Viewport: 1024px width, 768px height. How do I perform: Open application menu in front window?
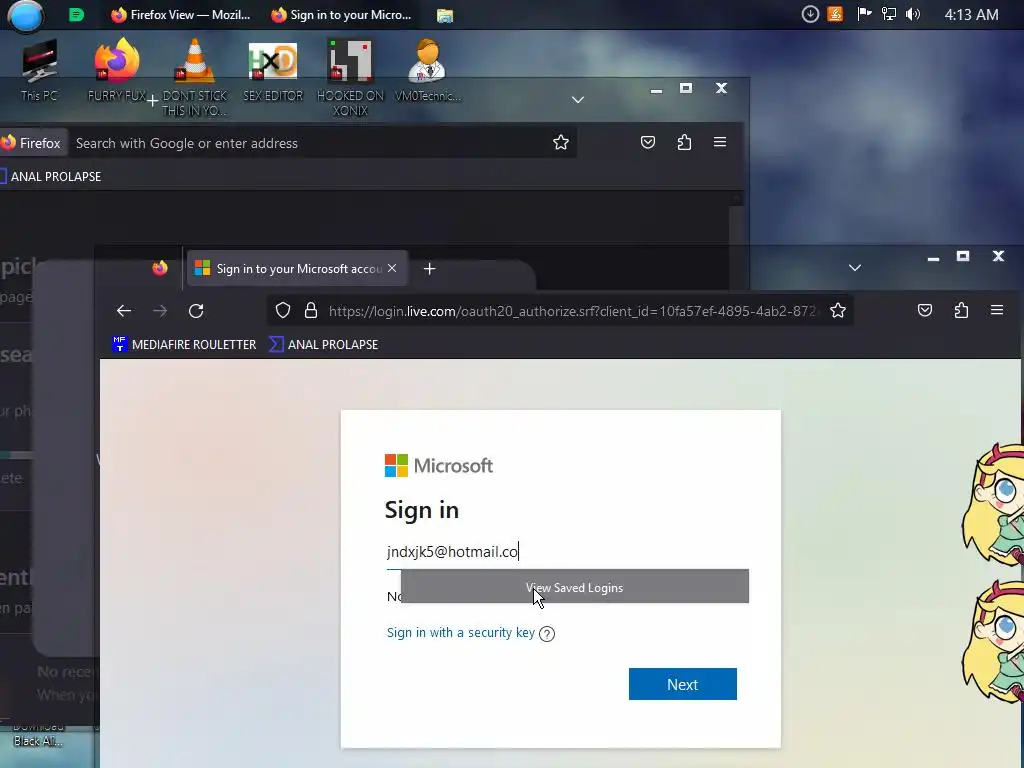tap(997, 311)
